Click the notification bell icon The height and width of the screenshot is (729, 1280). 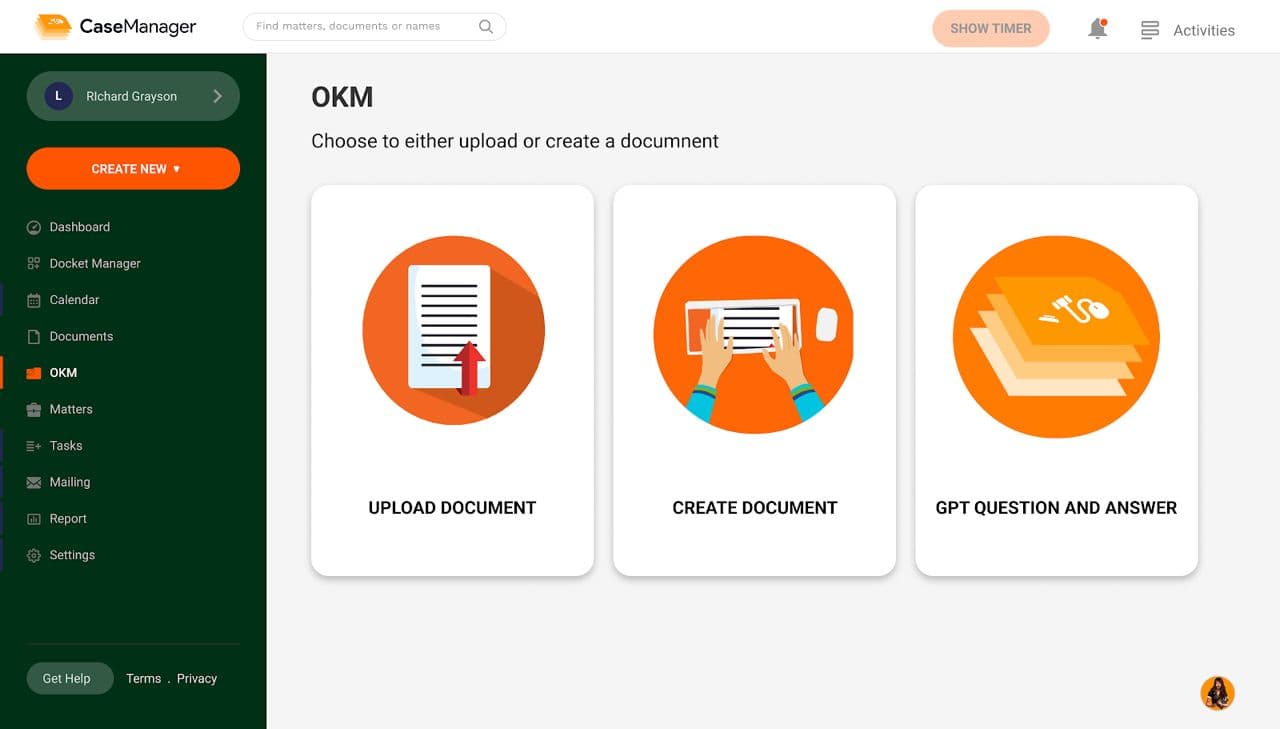point(1097,29)
